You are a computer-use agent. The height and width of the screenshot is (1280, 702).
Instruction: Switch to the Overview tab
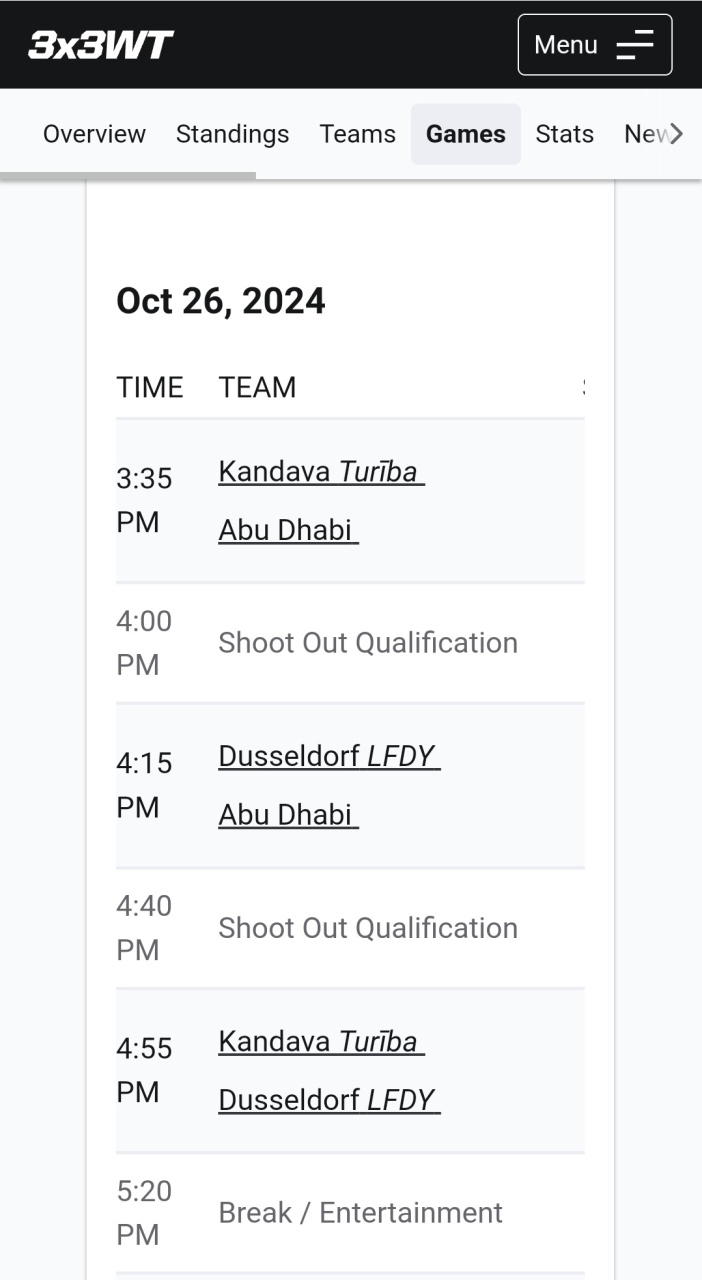click(94, 134)
